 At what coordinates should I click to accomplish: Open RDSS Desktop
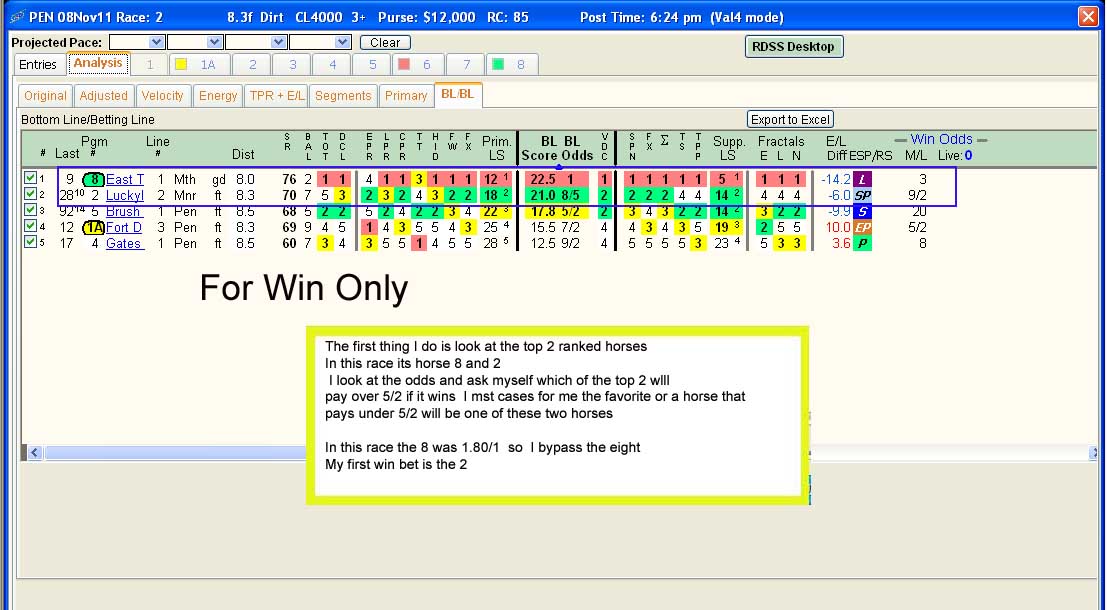coord(794,47)
